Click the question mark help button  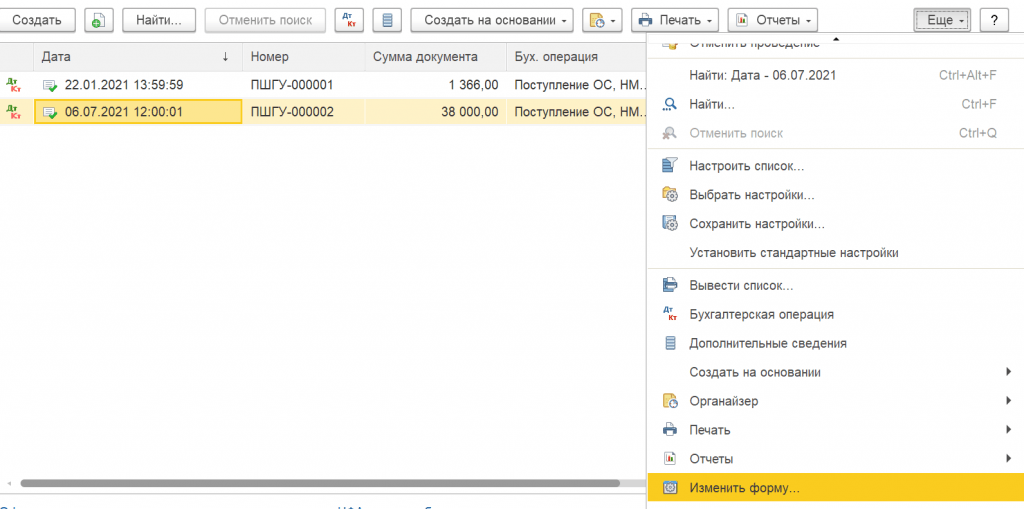click(x=993, y=20)
